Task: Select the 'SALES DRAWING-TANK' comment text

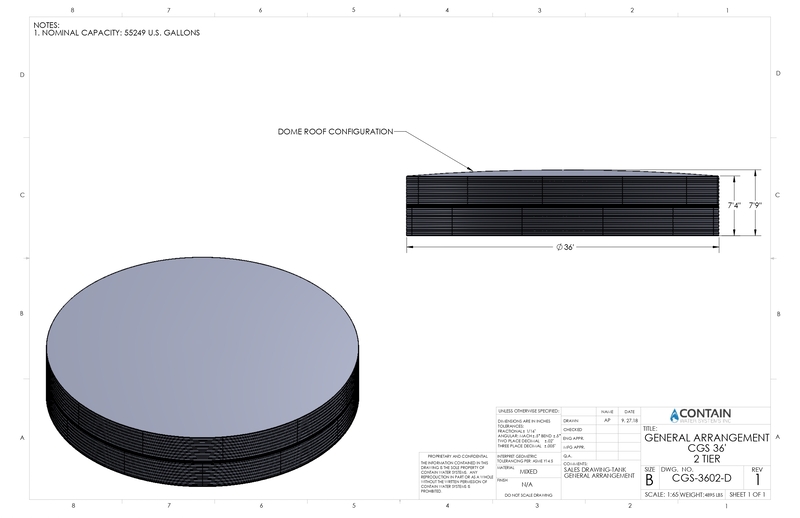Action: click(595, 470)
